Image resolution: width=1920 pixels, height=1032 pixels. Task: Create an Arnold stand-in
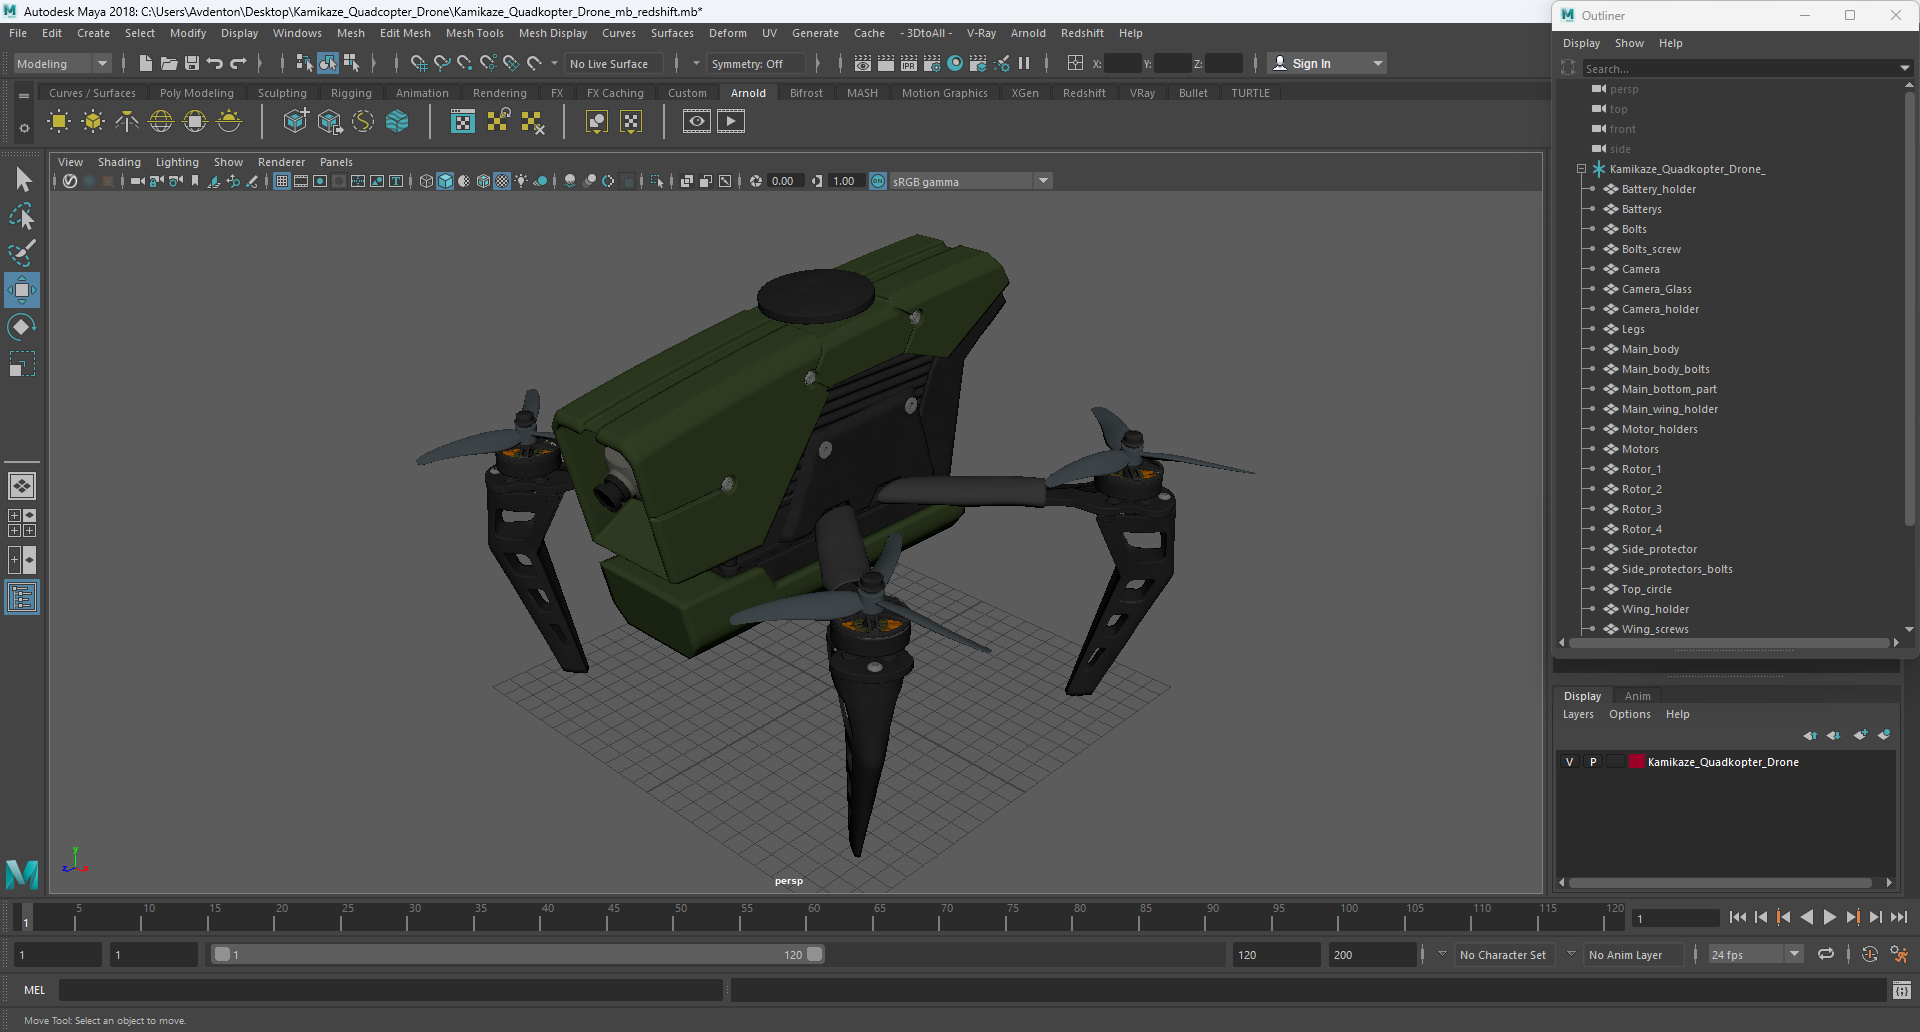click(x=295, y=122)
